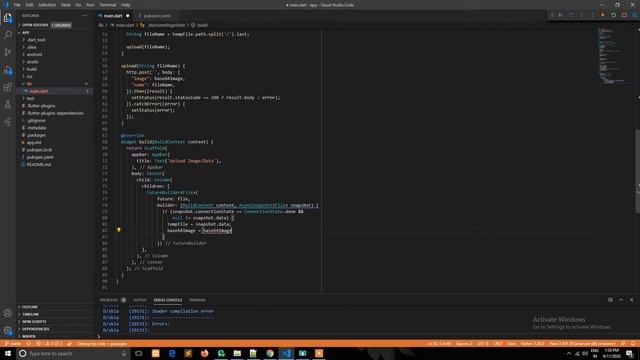
Task: Open Chrome from the taskbar
Action: tap(270, 353)
